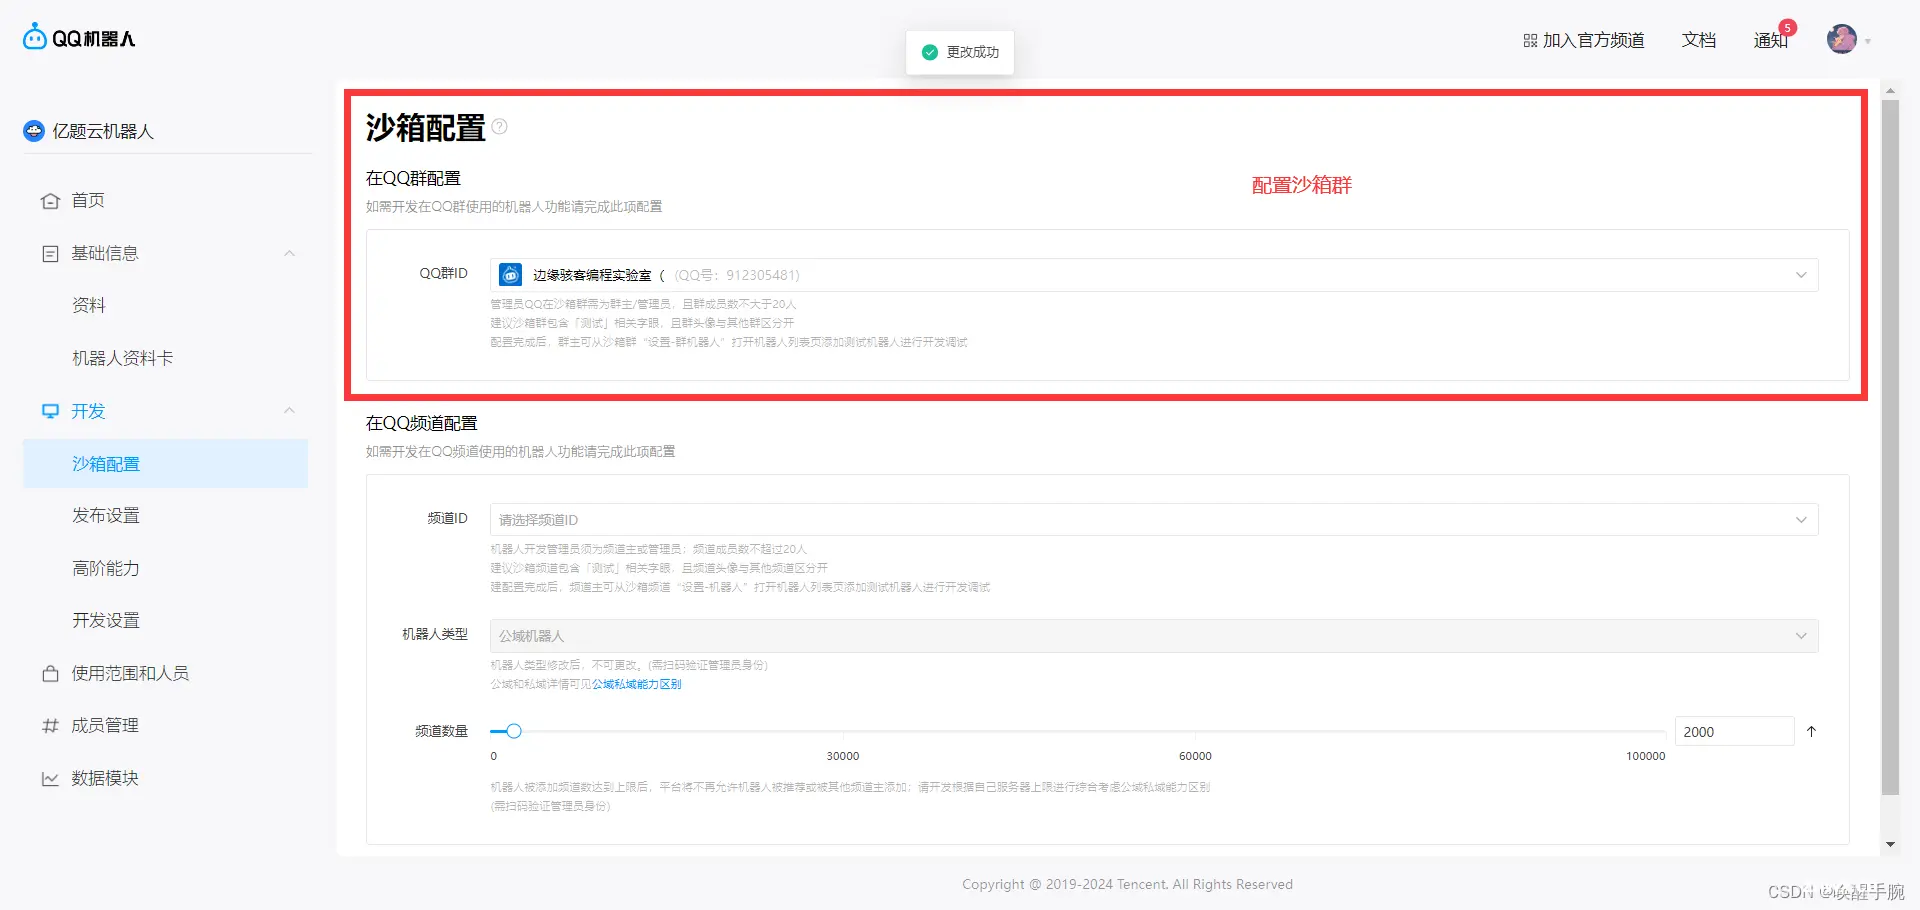Click the notification badge showing 5
The height and width of the screenshot is (910, 1920).
pos(1788,28)
